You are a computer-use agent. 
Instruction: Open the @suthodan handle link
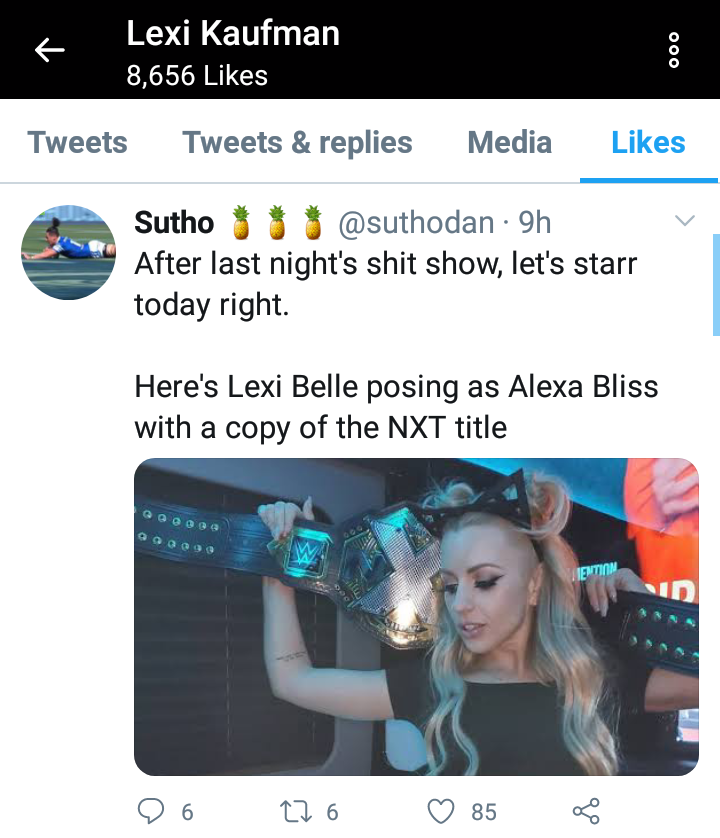(x=416, y=222)
